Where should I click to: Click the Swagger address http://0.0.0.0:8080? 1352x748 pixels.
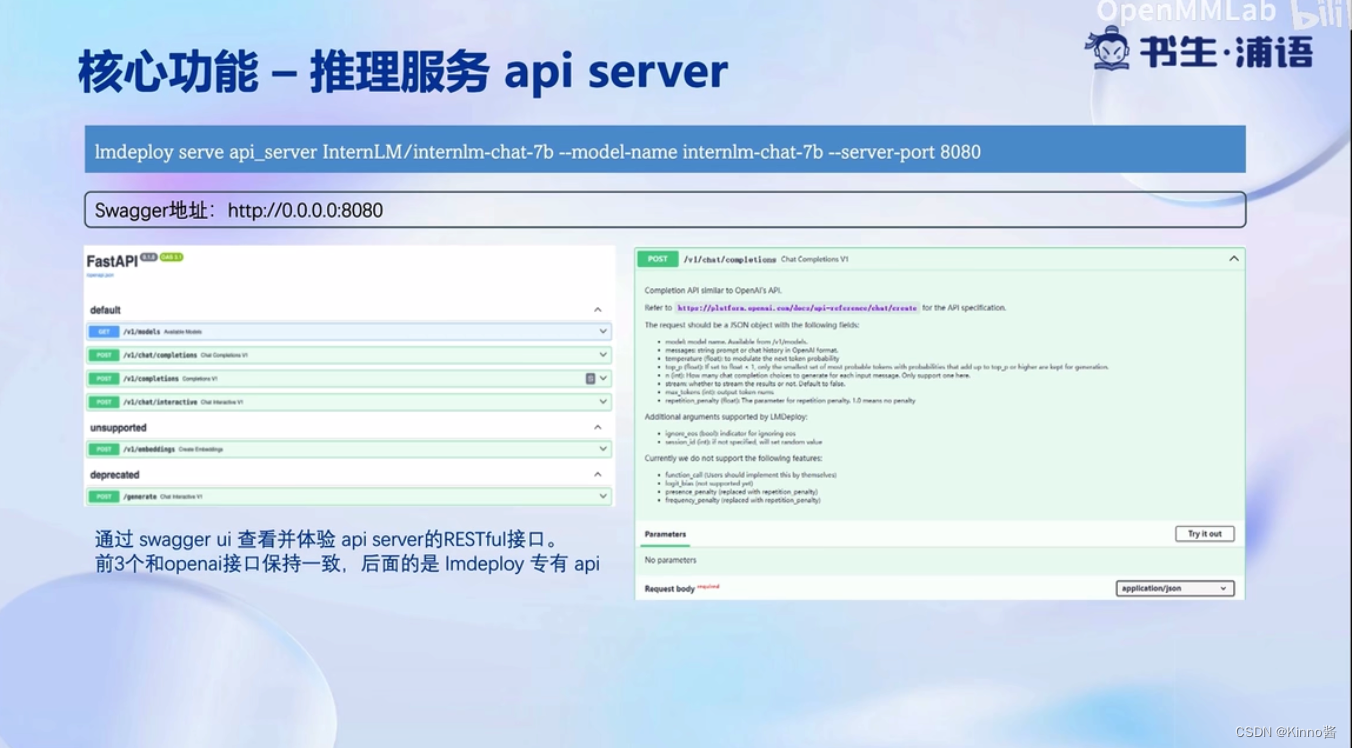click(305, 210)
